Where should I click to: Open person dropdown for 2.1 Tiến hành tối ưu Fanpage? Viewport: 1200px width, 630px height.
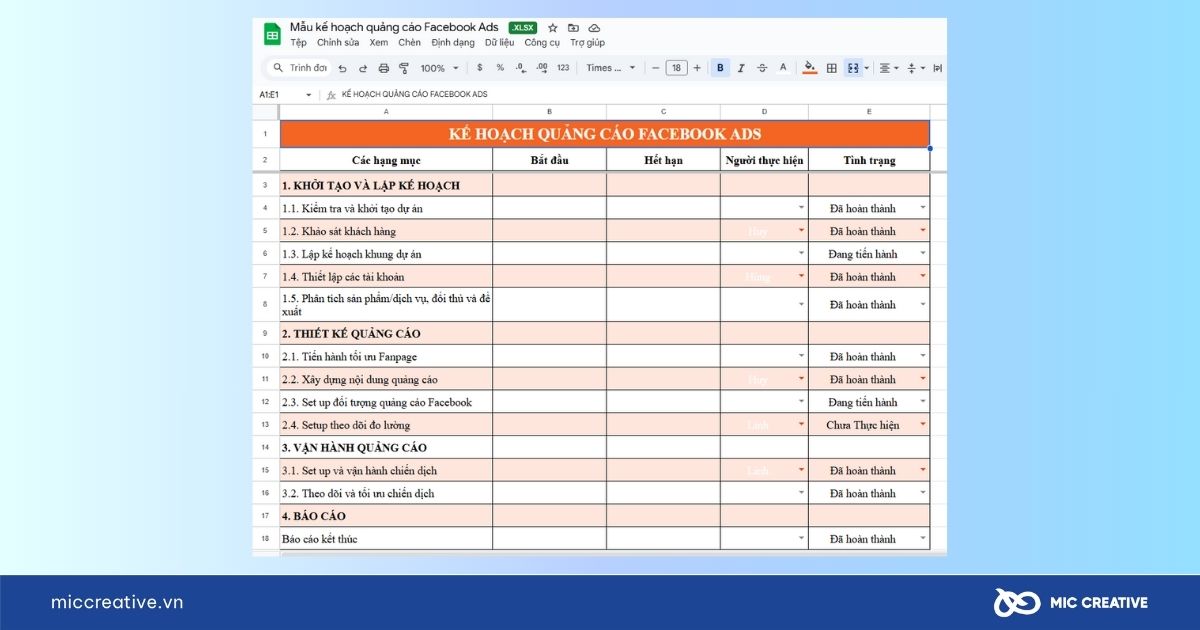pos(801,356)
